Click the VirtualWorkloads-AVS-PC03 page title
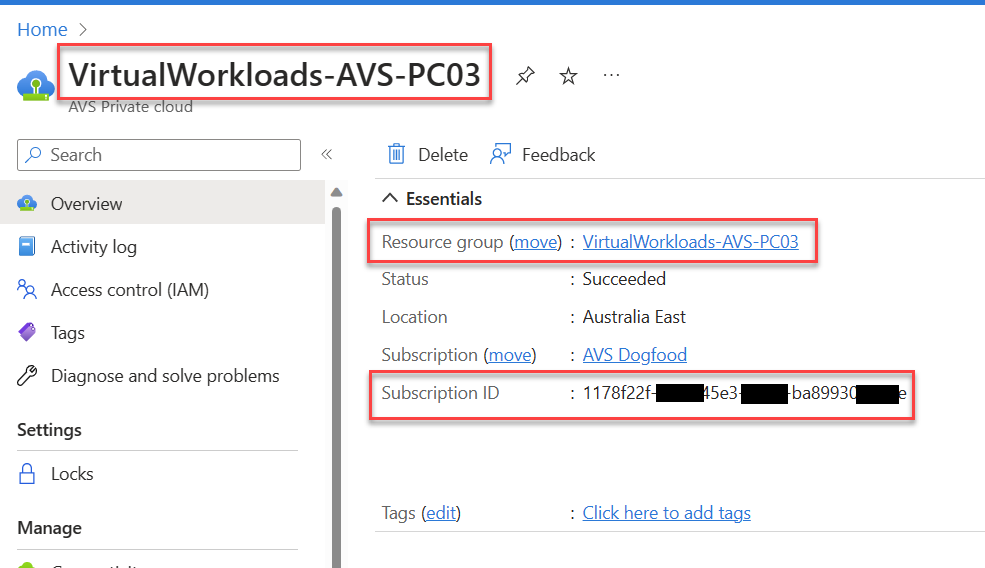 (275, 74)
